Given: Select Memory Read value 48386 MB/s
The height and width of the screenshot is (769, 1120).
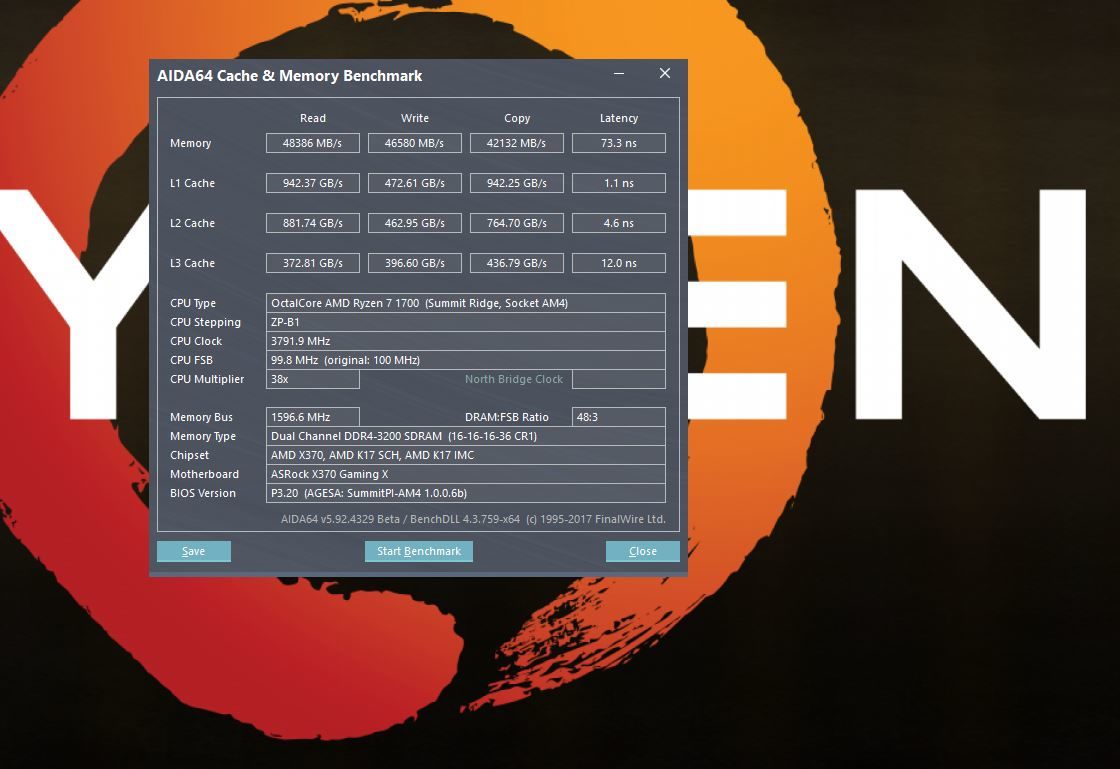Looking at the screenshot, I should tap(313, 143).
